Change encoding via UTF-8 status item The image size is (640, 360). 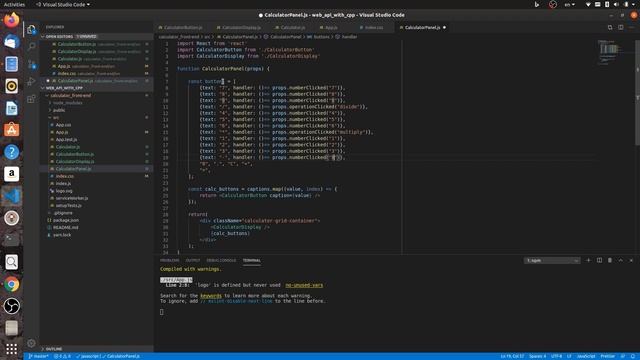tap(557, 356)
